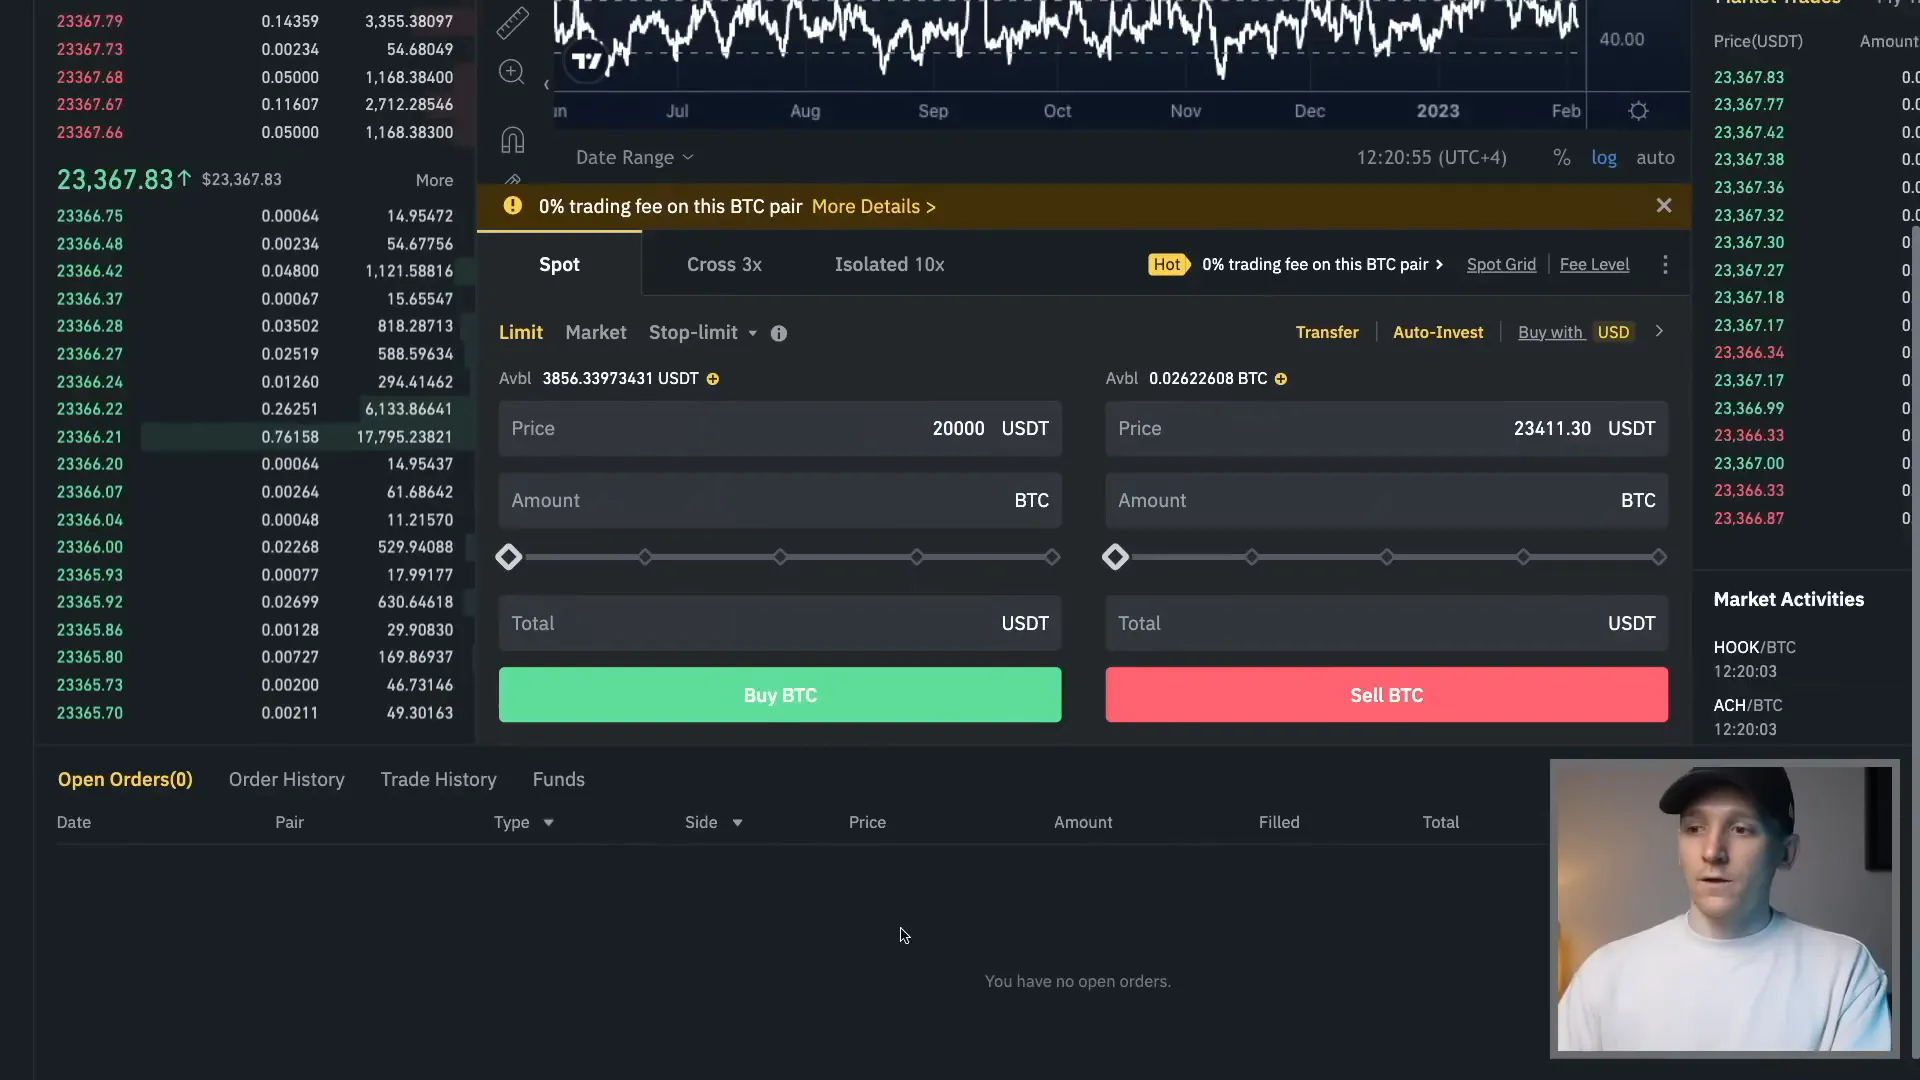Click the Stop-limit info icon
This screenshot has height=1080, width=1920.
click(x=779, y=333)
